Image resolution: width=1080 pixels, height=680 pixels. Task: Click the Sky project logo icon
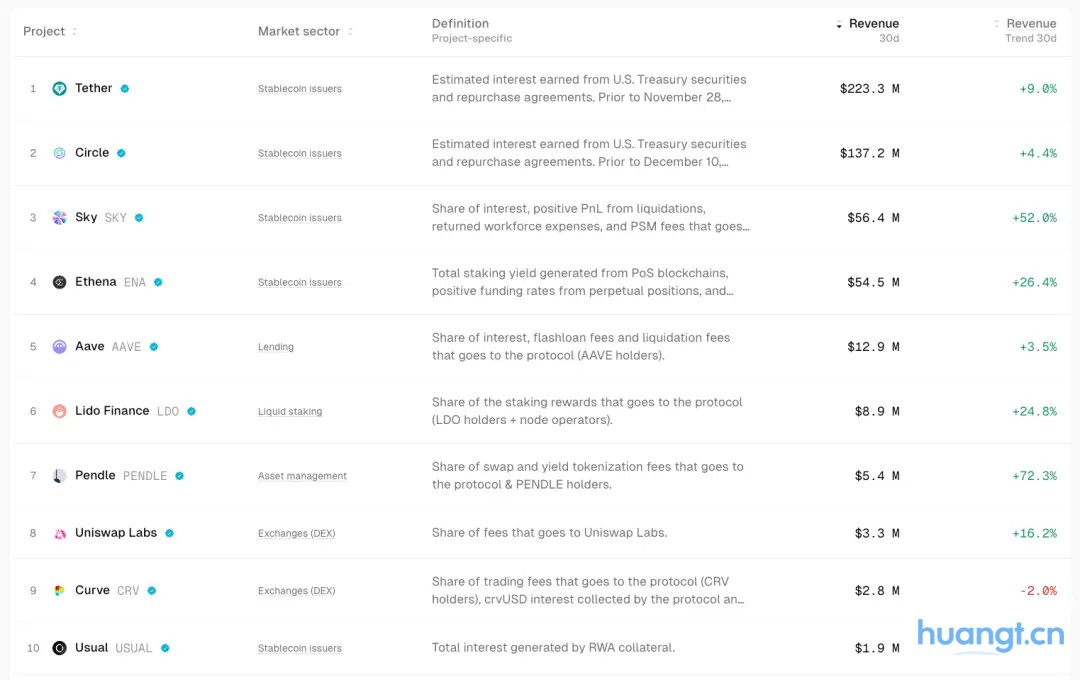(x=59, y=218)
